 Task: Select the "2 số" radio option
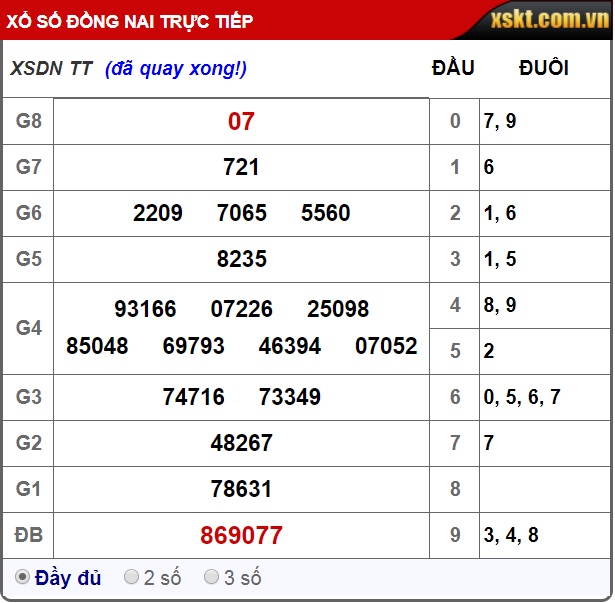131,577
